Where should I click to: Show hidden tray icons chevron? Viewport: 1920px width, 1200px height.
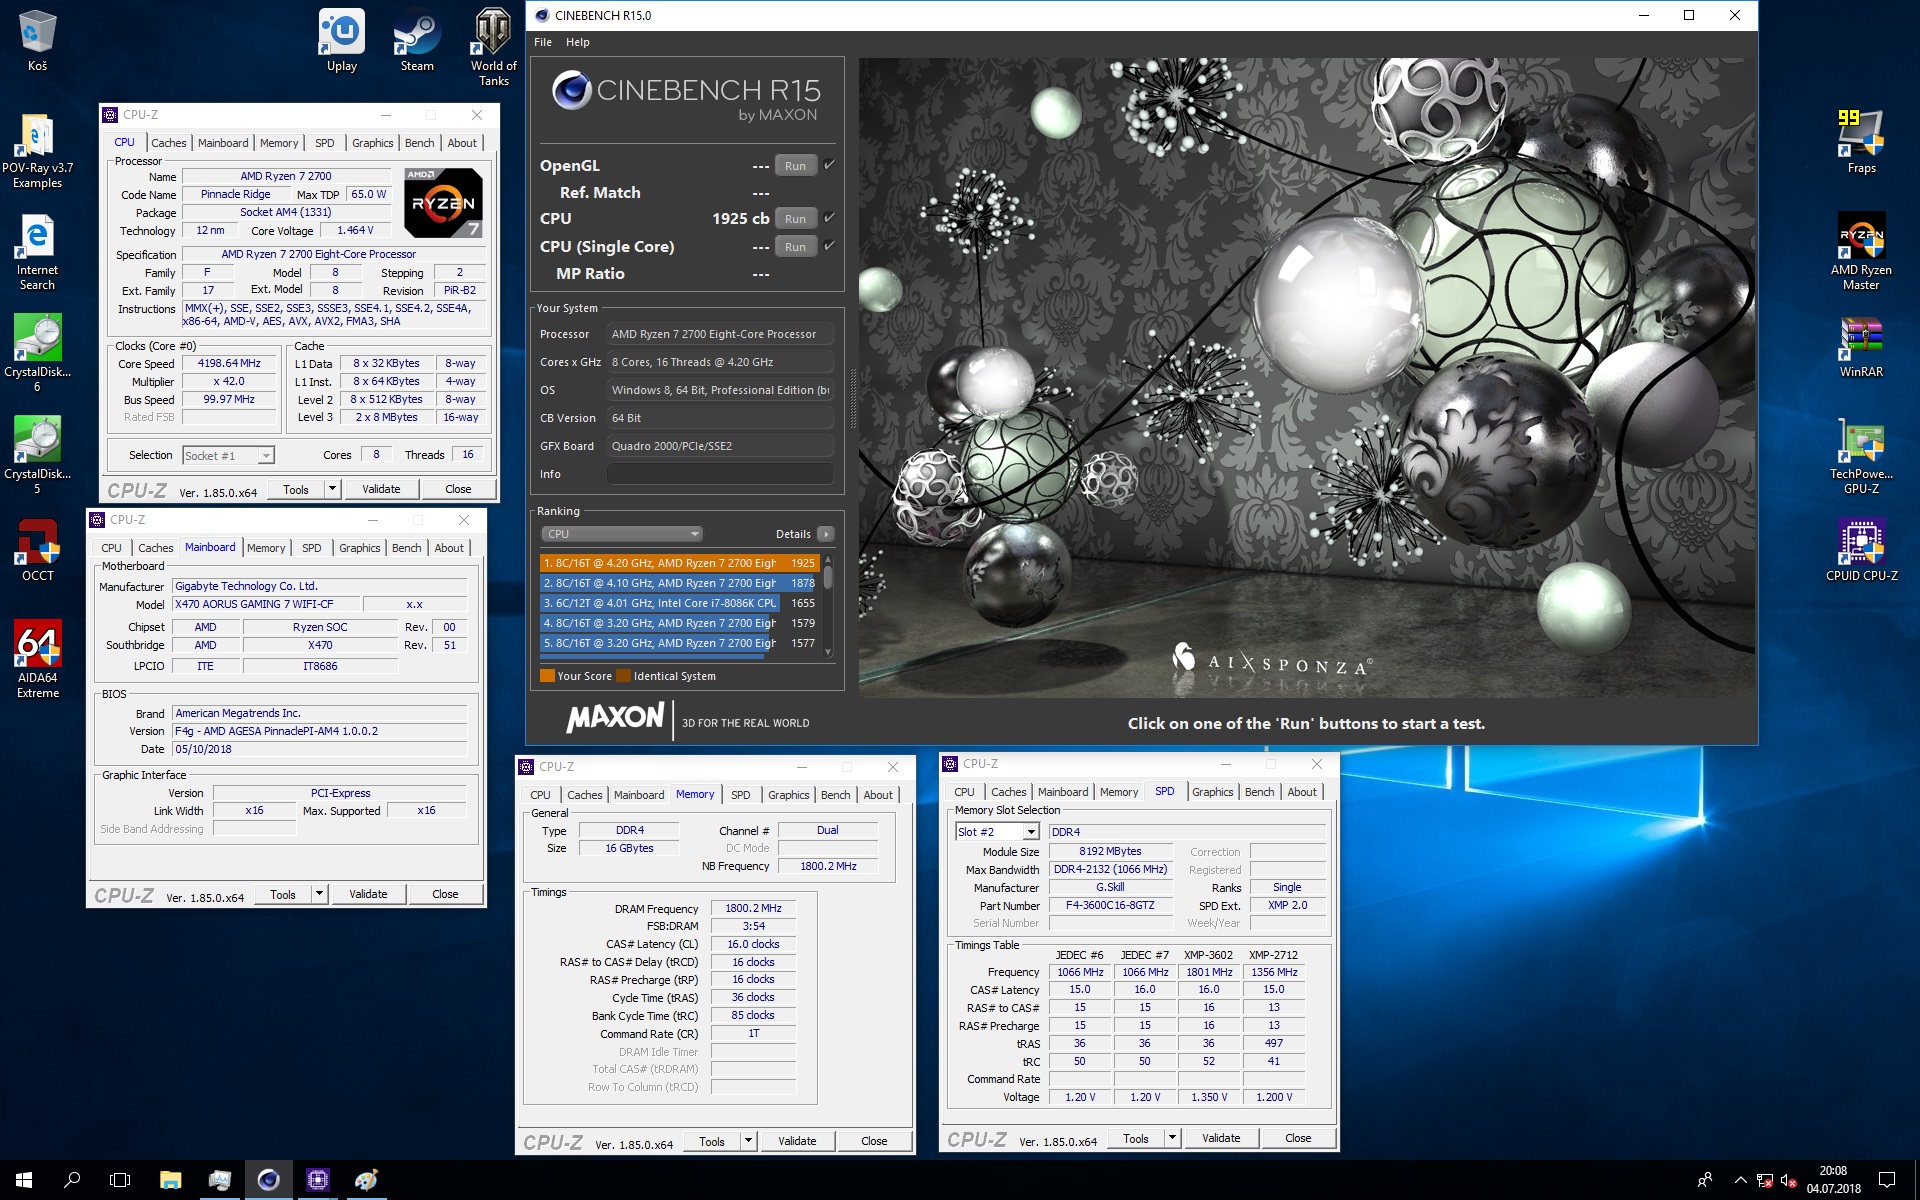pyautogui.click(x=1740, y=1180)
